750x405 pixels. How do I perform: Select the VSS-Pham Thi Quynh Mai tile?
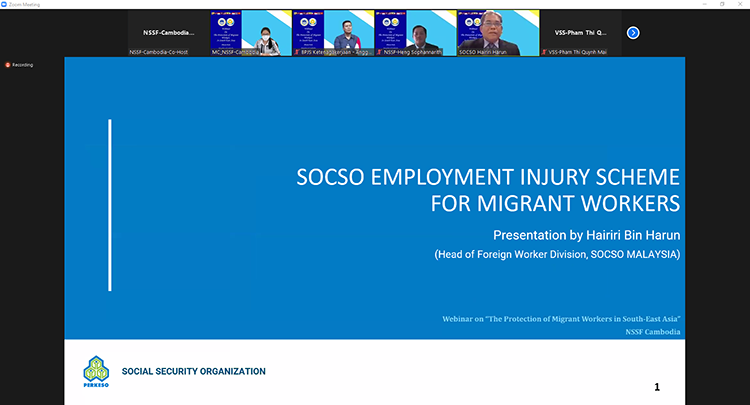[x=581, y=33]
